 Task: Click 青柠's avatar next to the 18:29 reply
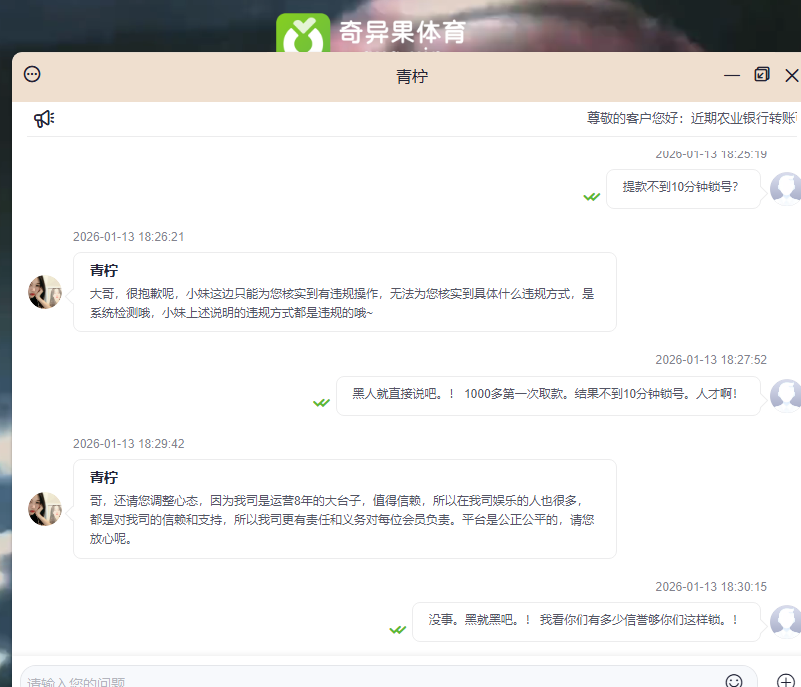[x=45, y=508]
